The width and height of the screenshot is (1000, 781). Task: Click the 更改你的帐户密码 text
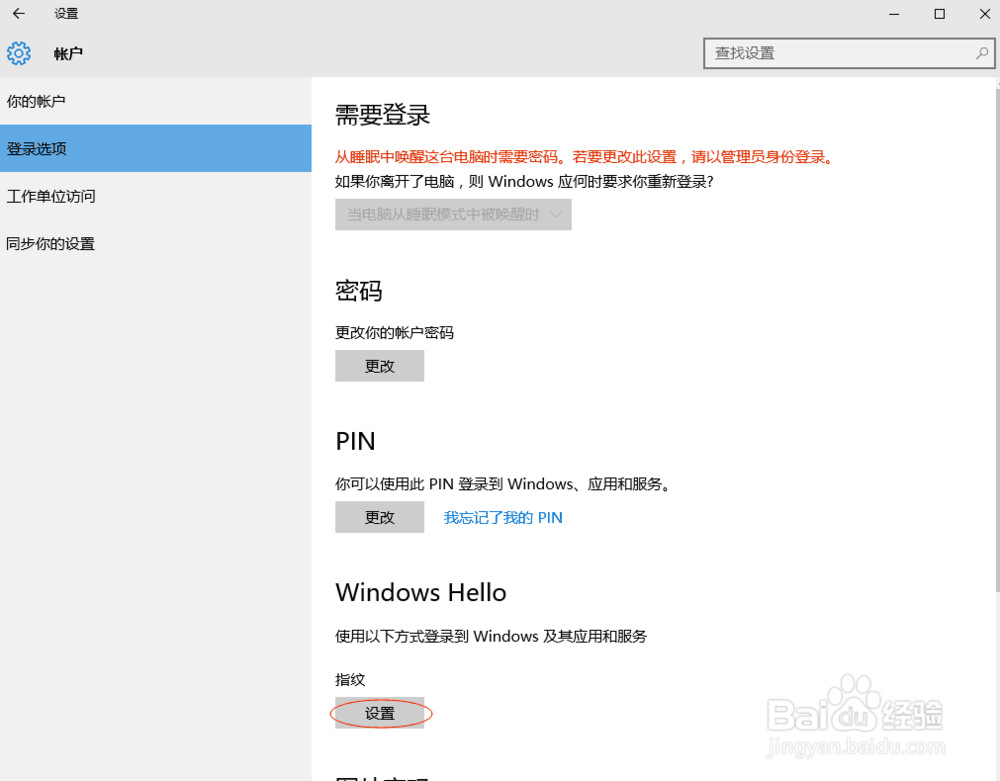(x=394, y=333)
